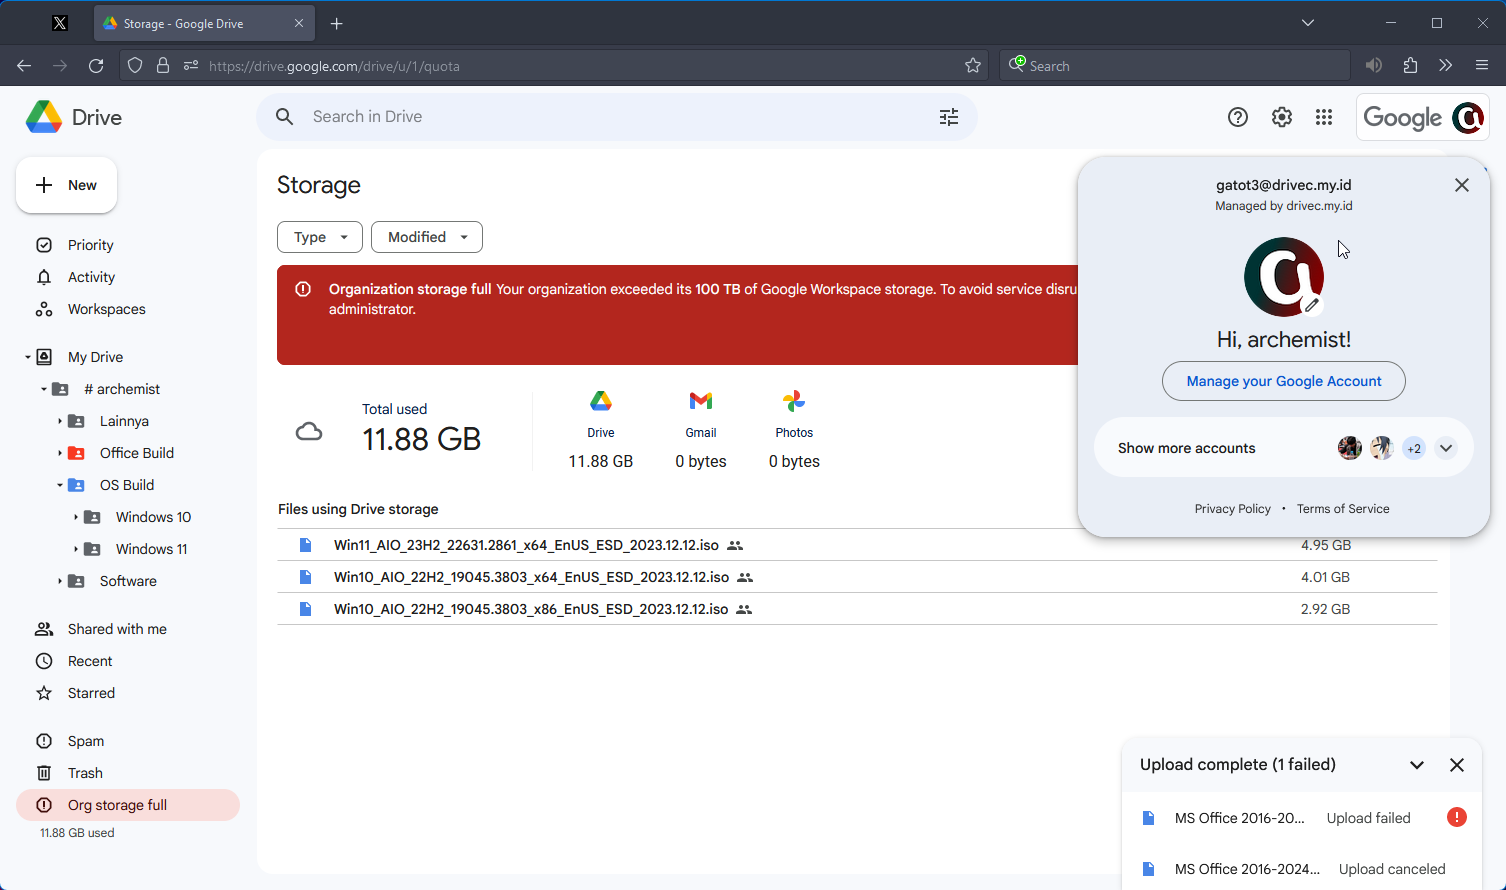Image resolution: width=1506 pixels, height=890 pixels.
Task: Click the browser Search box
Action: coord(1175,66)
